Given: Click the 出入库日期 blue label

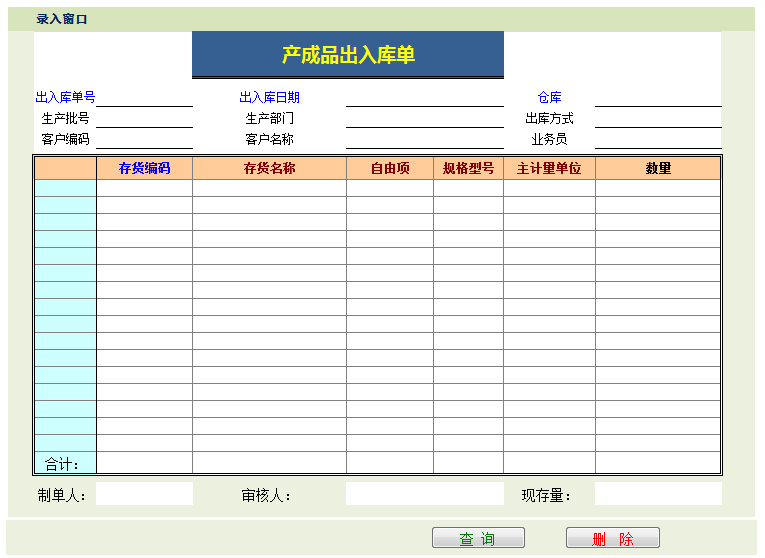Looking at the screenshot, I should point(269,97).
